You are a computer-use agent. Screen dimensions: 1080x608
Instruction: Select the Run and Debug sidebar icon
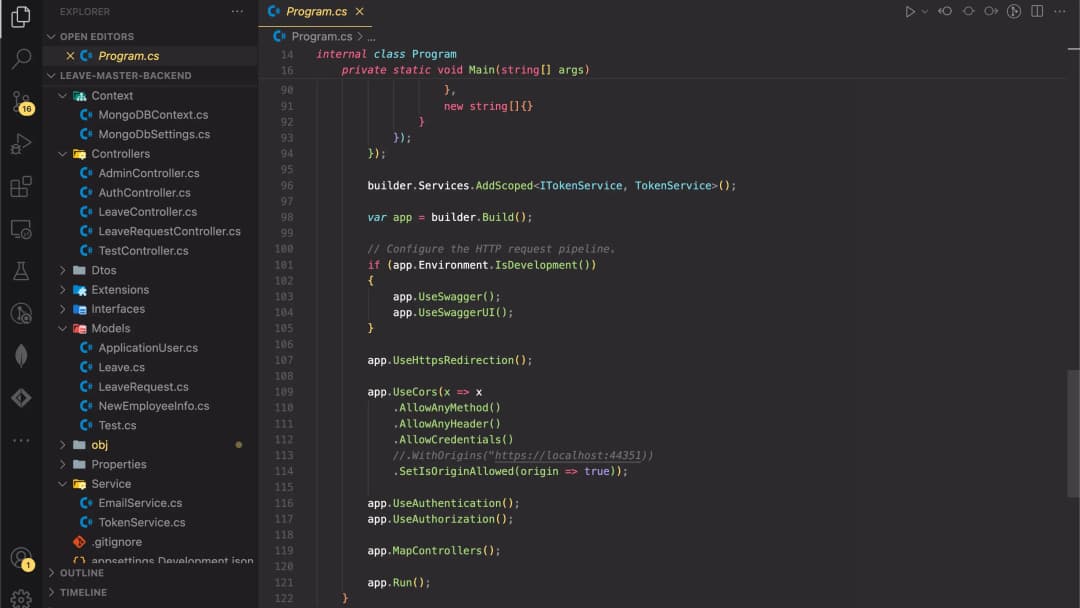(21, 143)
